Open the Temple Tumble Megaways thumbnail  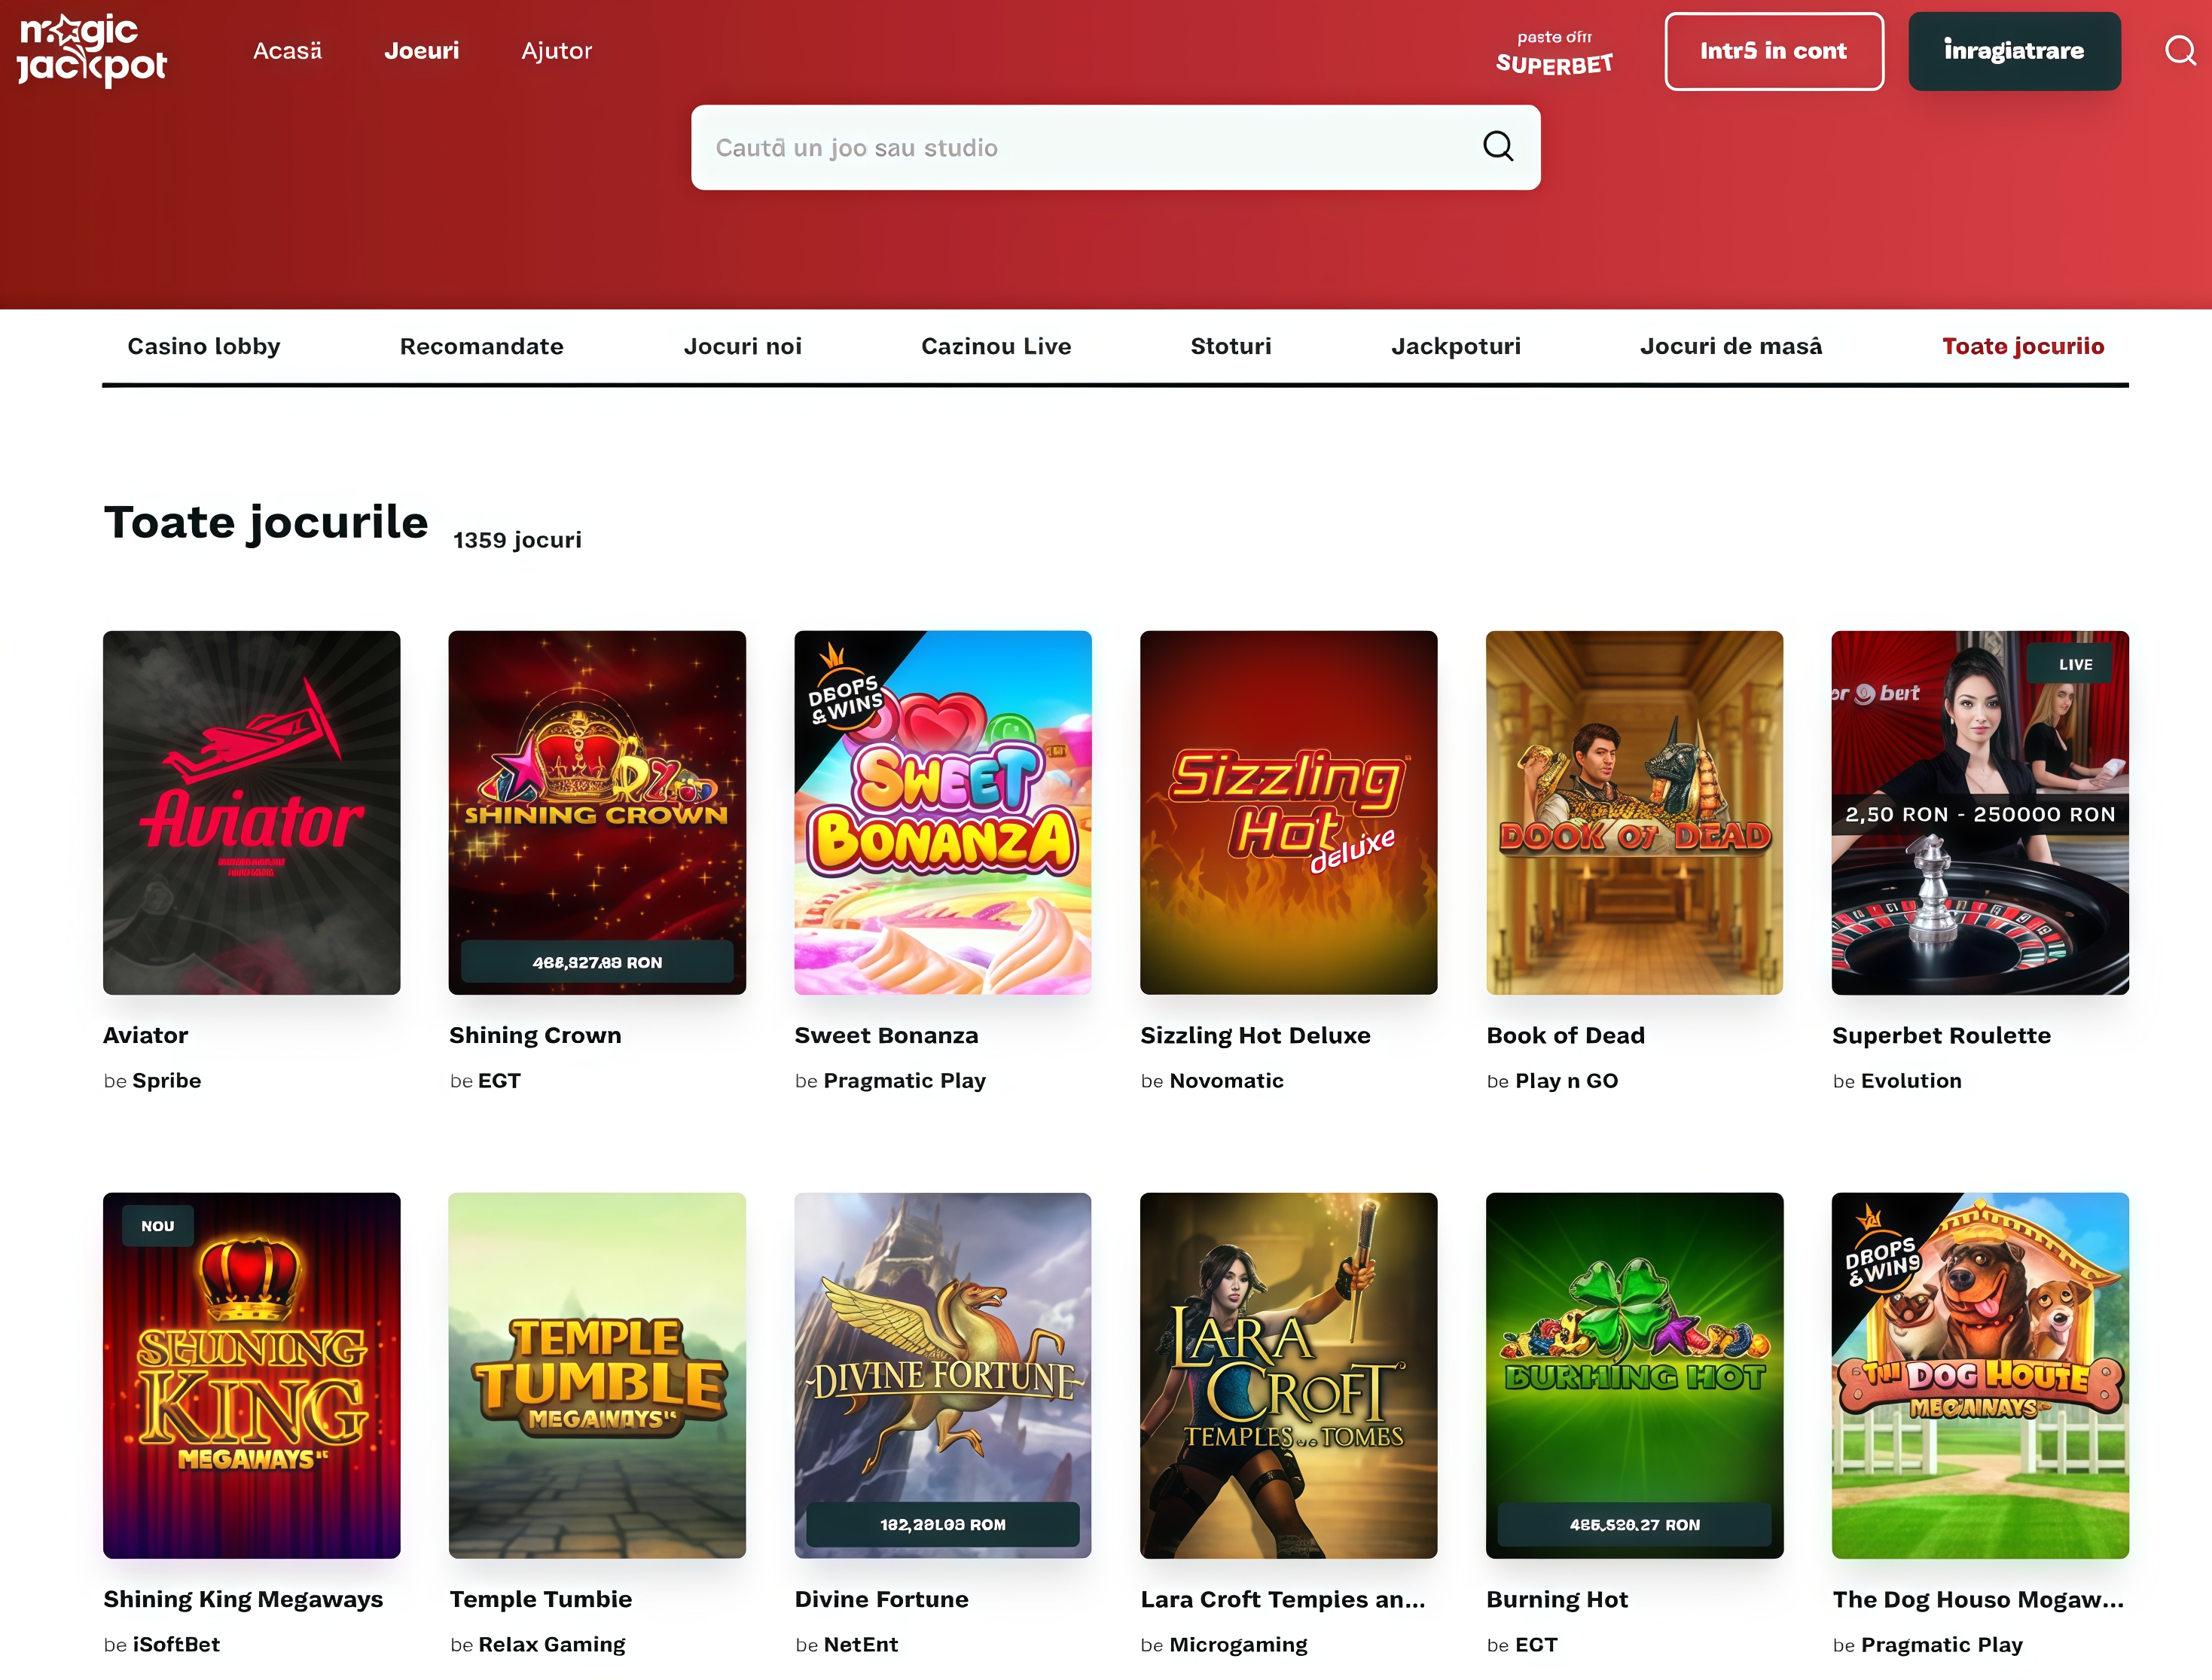coord(597,1375)
